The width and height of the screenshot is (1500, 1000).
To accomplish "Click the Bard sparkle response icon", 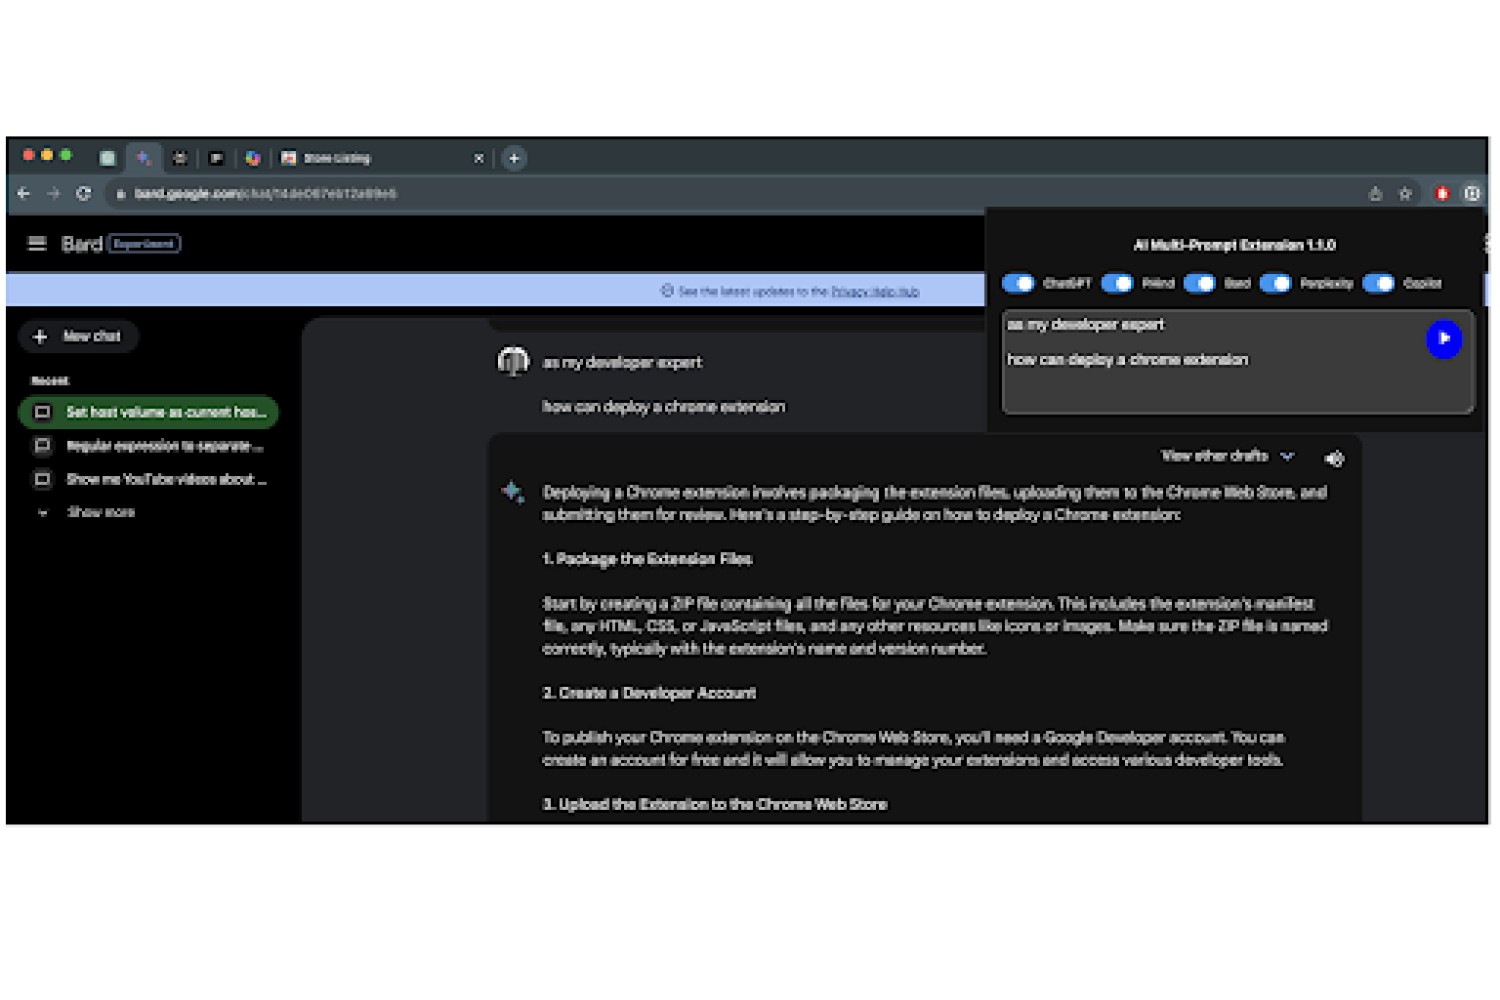I will tap(513, 492).
